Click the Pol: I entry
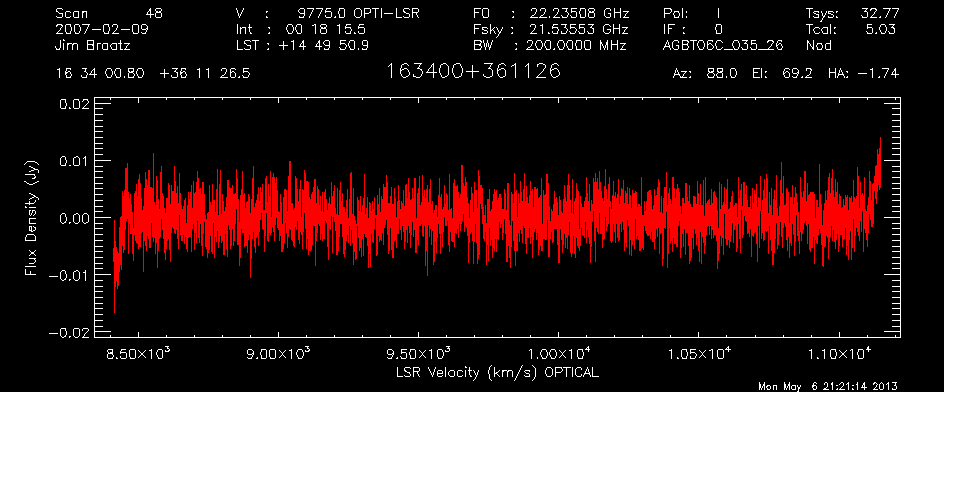 pyautogui.click(x=692, y=13)
